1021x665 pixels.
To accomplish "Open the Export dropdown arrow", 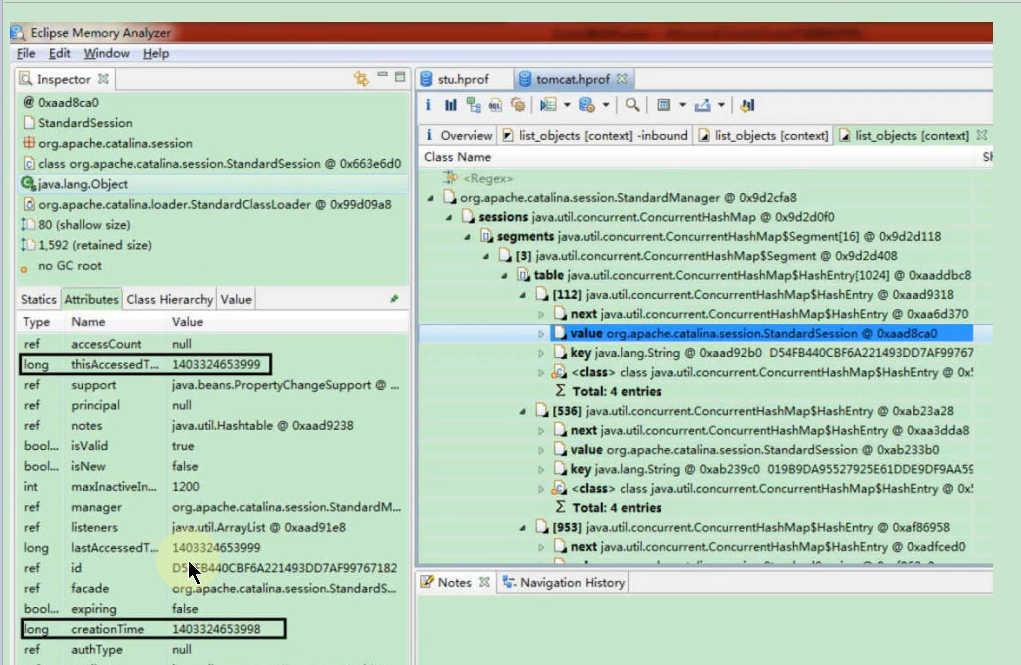I will click(x=721, y=105).
